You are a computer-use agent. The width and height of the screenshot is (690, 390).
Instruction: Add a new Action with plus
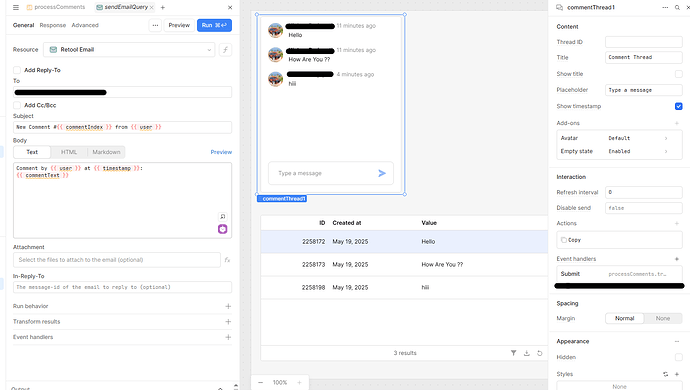[677, 224]
